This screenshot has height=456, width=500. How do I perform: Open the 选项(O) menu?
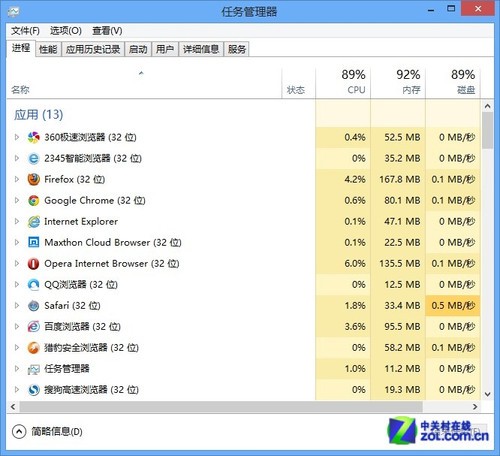click(x=66, y=31)
